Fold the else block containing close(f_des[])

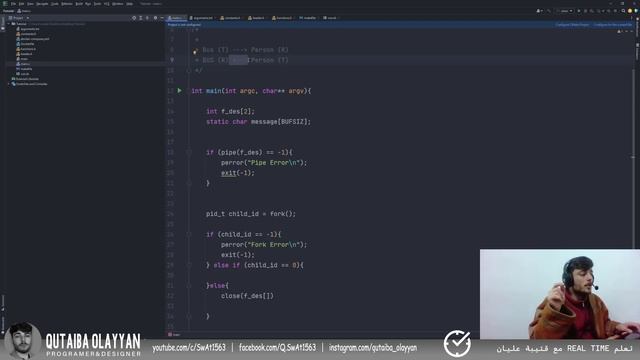(189, 286)
